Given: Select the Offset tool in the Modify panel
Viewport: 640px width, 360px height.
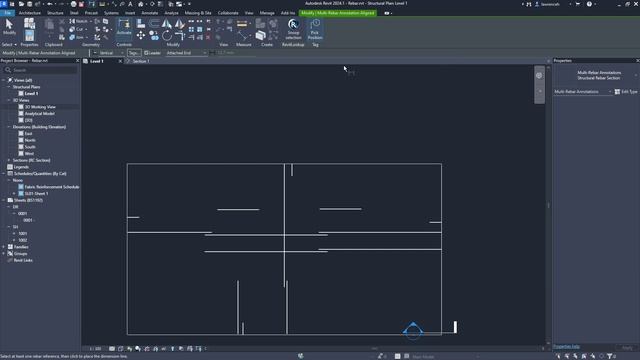Looking at the screenshot, I should pyautogui.click(x=154, y=23).
